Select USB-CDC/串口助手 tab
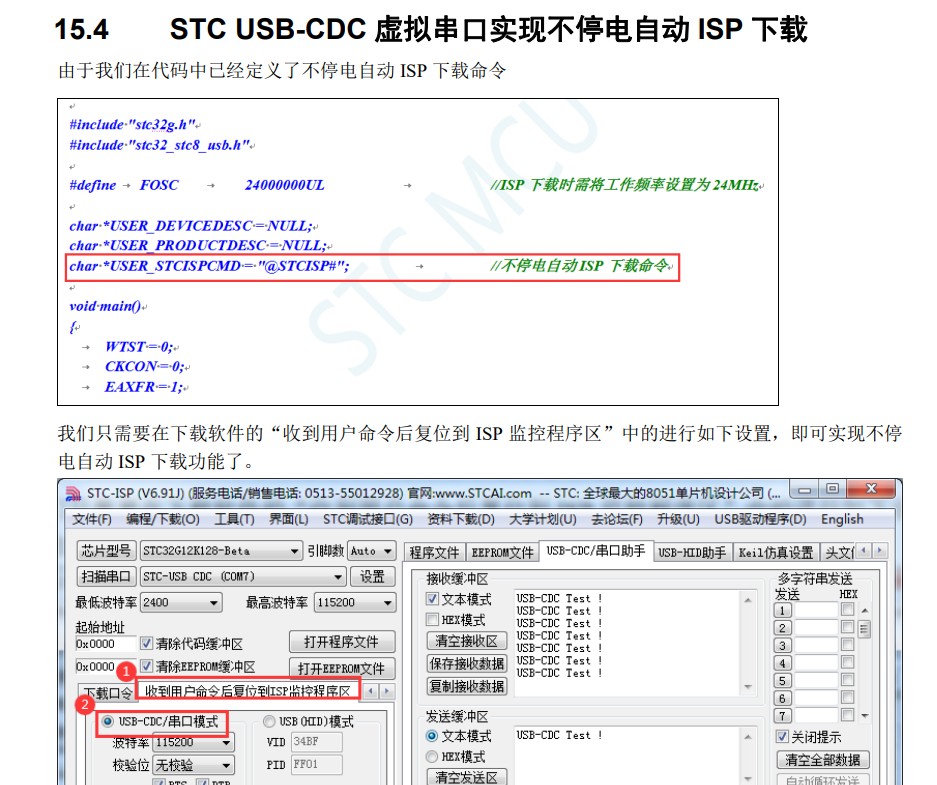The image size is (937, 785). click(x=596, y=551)
